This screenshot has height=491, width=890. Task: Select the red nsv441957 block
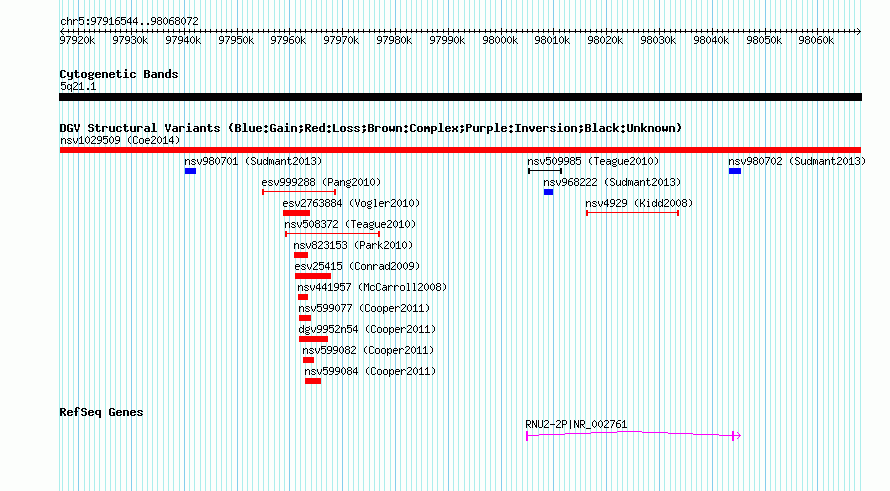303,297
